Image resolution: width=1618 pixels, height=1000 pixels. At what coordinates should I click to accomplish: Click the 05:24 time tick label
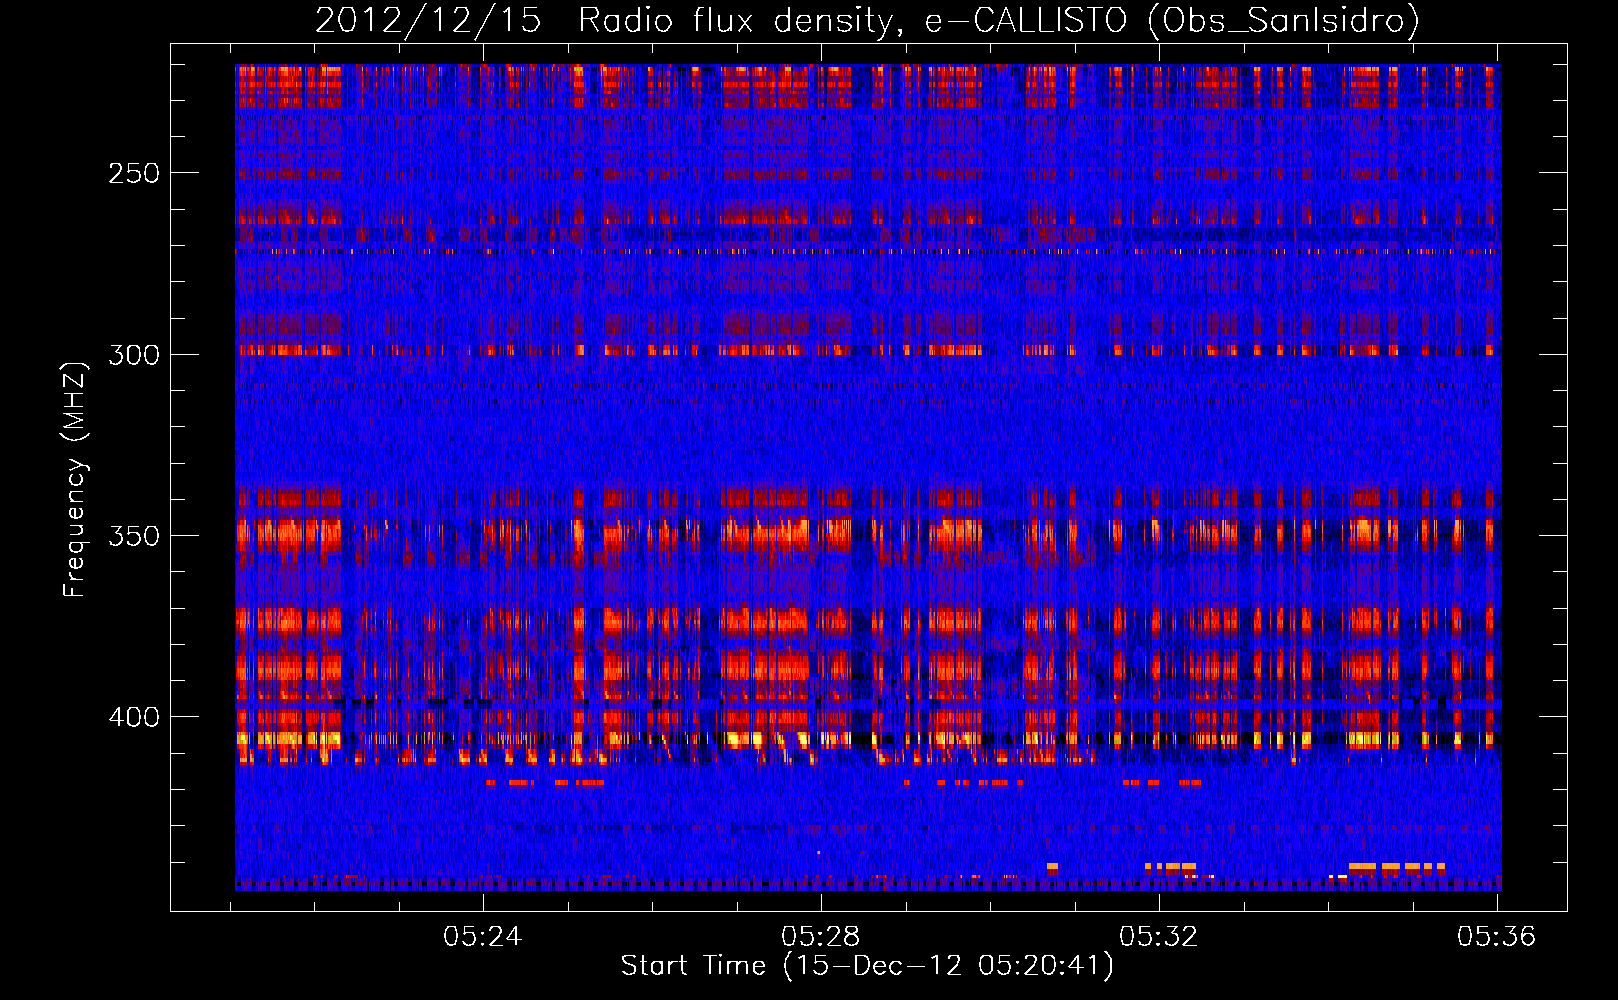click(483, 937)
